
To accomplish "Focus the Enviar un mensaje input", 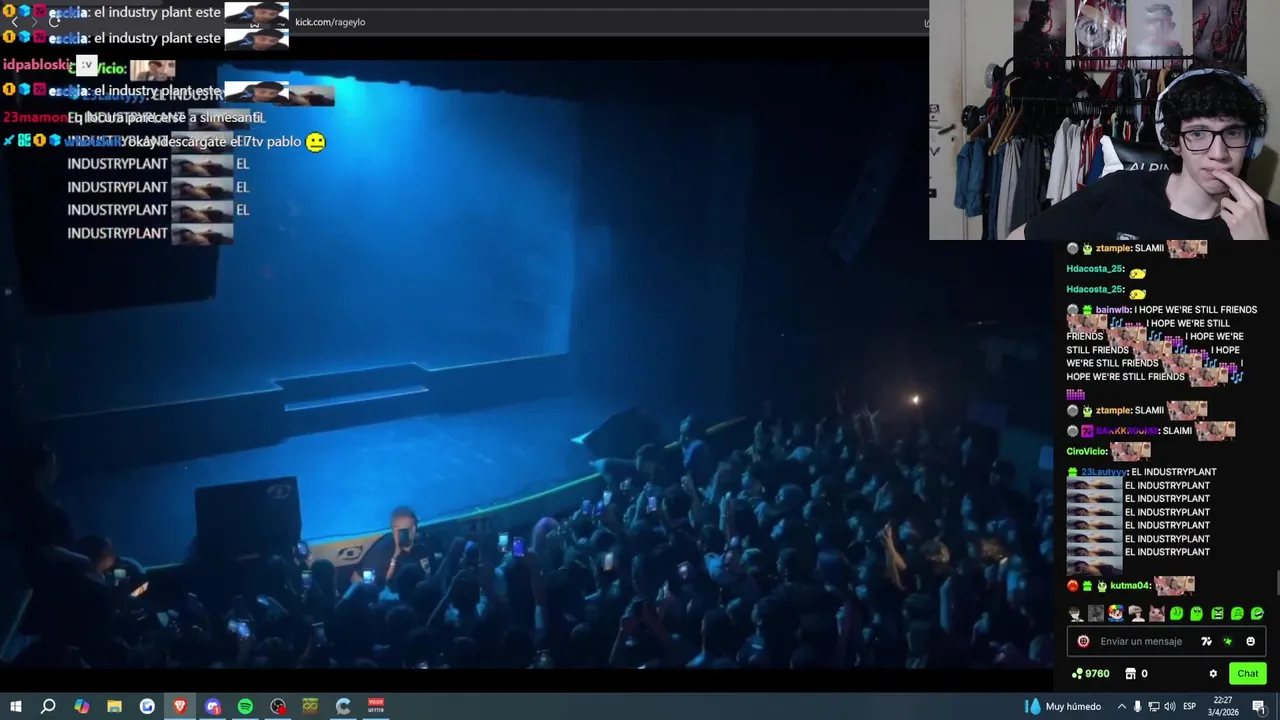I will (x=1141, y=642).
